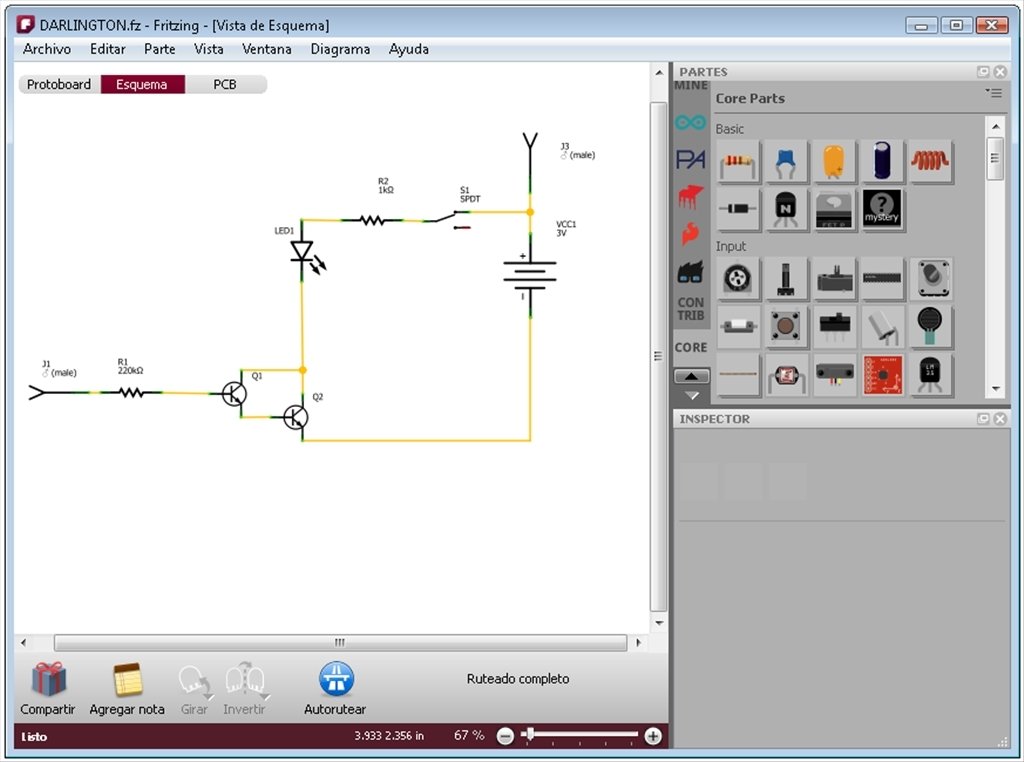Viewport: 1024px width, 762px height.
Task: Pick the blue ceramic capacitor part
Action: (786, 161)
